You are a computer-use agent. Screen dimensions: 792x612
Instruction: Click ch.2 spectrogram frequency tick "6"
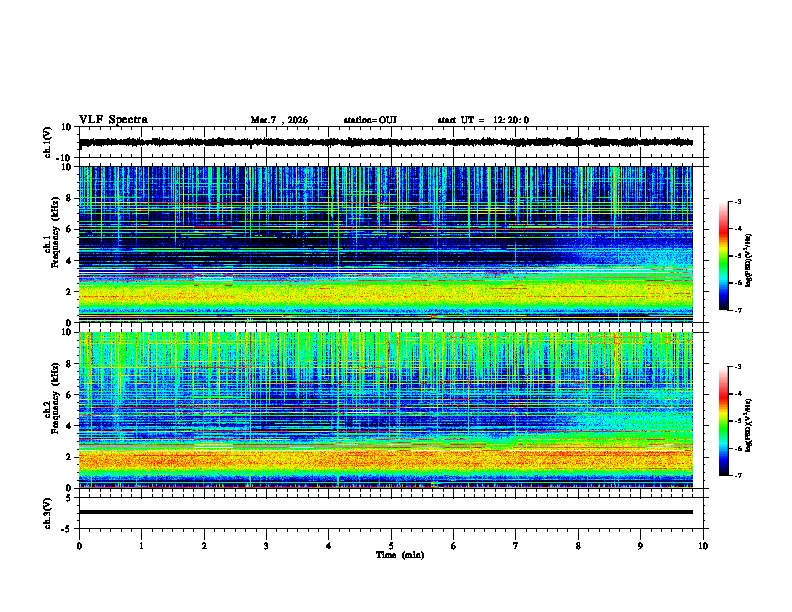[x=69, y=395]
